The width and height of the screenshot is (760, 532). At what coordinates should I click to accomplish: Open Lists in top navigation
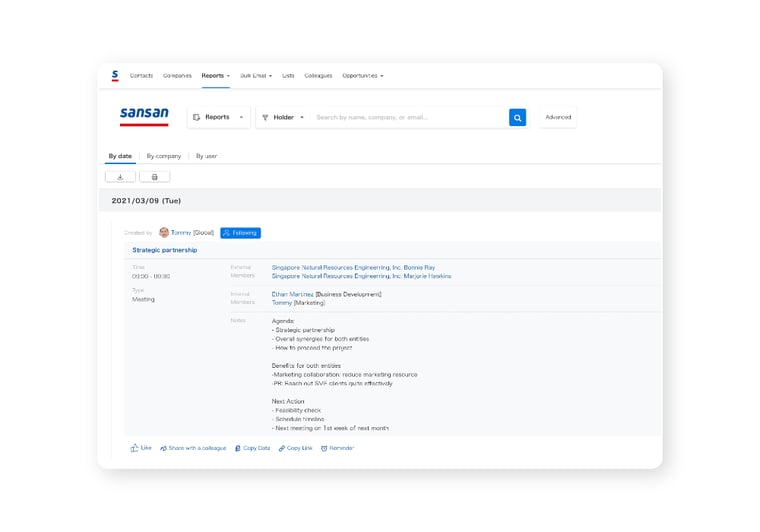pos(288,76)
